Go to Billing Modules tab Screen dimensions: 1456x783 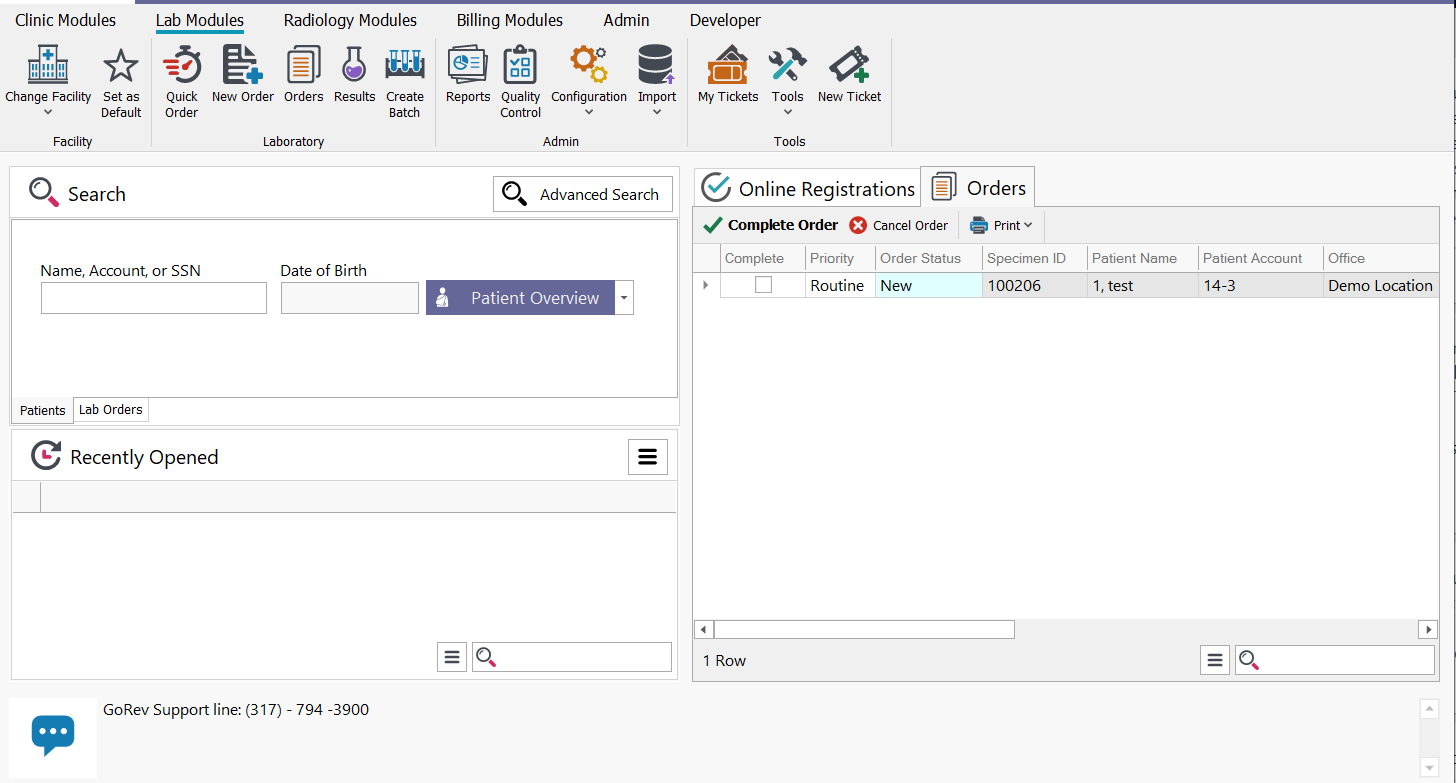pyautogui.click(x=510, y=20)
